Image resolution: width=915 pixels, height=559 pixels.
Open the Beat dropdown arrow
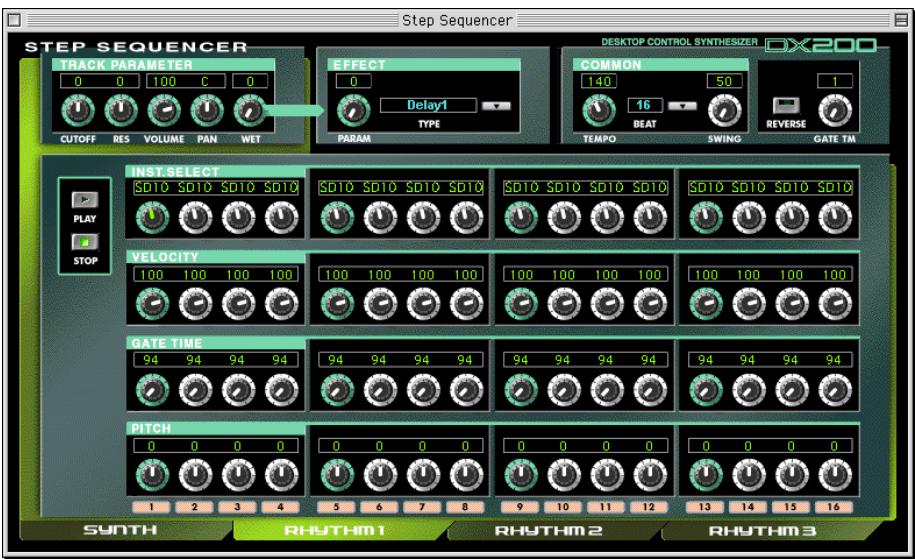pyautogui.click(x=682, y=106)
